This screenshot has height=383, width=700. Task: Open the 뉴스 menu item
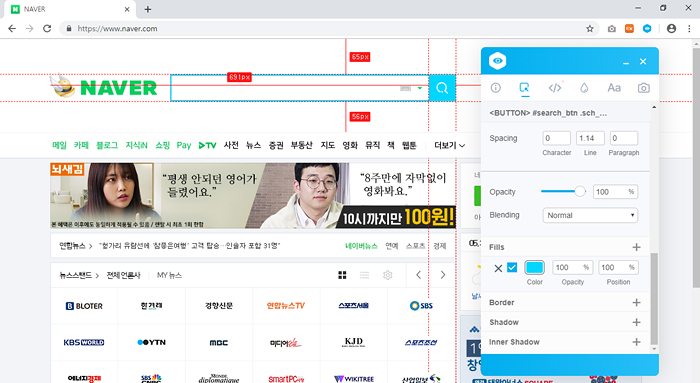[x=253, y=145]
